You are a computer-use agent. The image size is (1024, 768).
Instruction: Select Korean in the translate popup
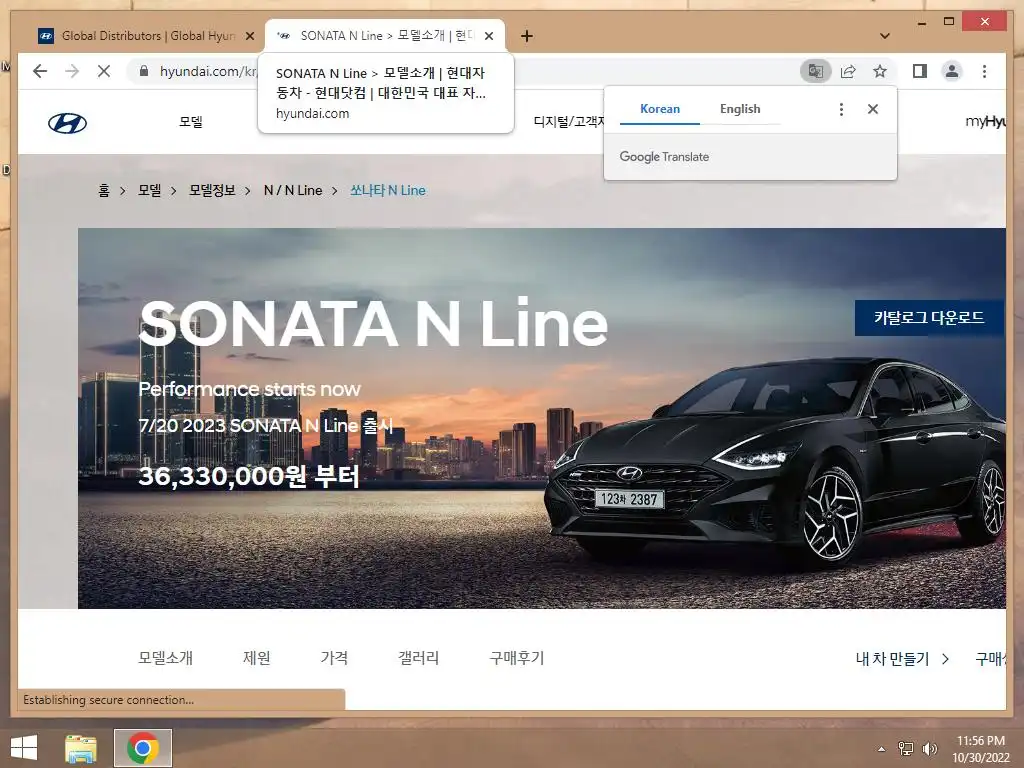[660, 109]
